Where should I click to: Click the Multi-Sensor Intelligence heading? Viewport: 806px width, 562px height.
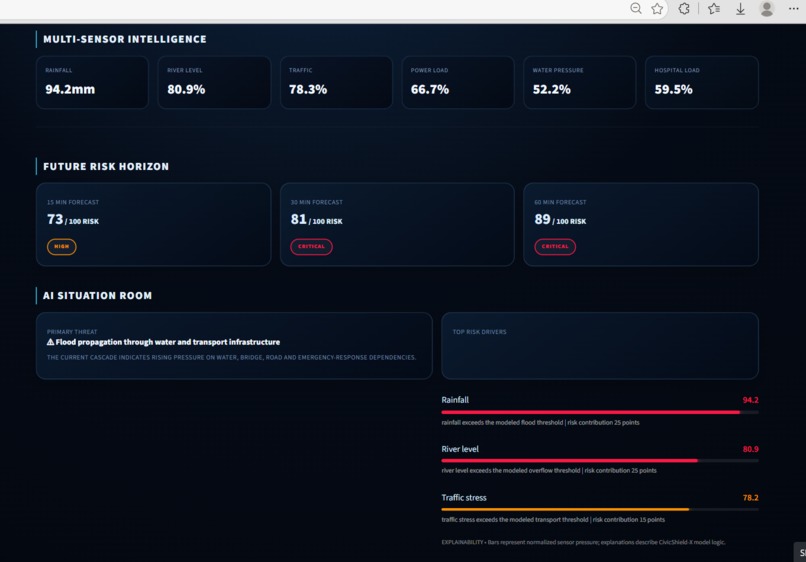pos(125,39)
